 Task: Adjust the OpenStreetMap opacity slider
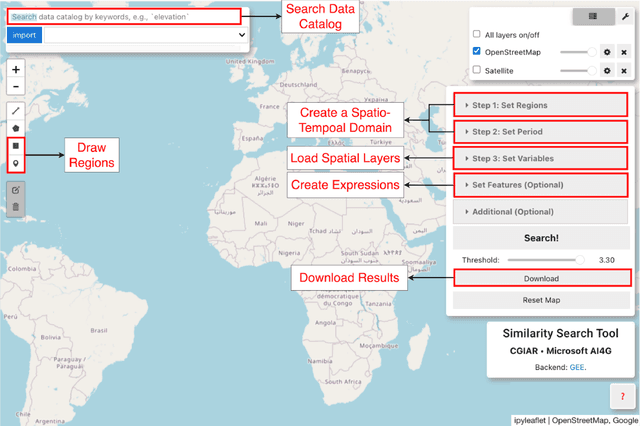click(x=578, y=52)
